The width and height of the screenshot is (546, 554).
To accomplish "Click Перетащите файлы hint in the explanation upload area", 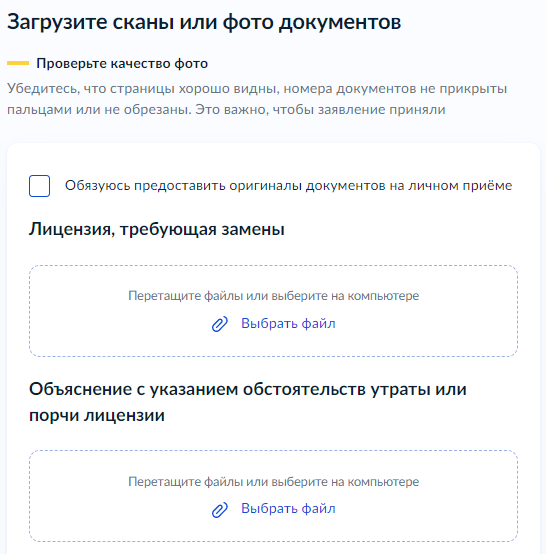I will [x=274, y=482].
